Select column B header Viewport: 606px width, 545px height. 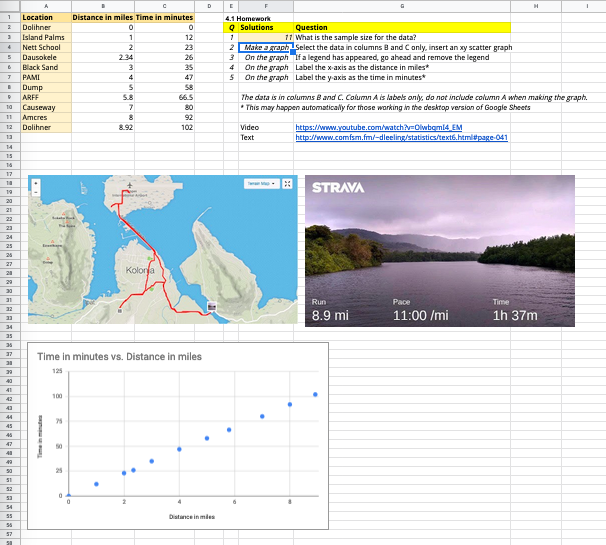[103, 6]
